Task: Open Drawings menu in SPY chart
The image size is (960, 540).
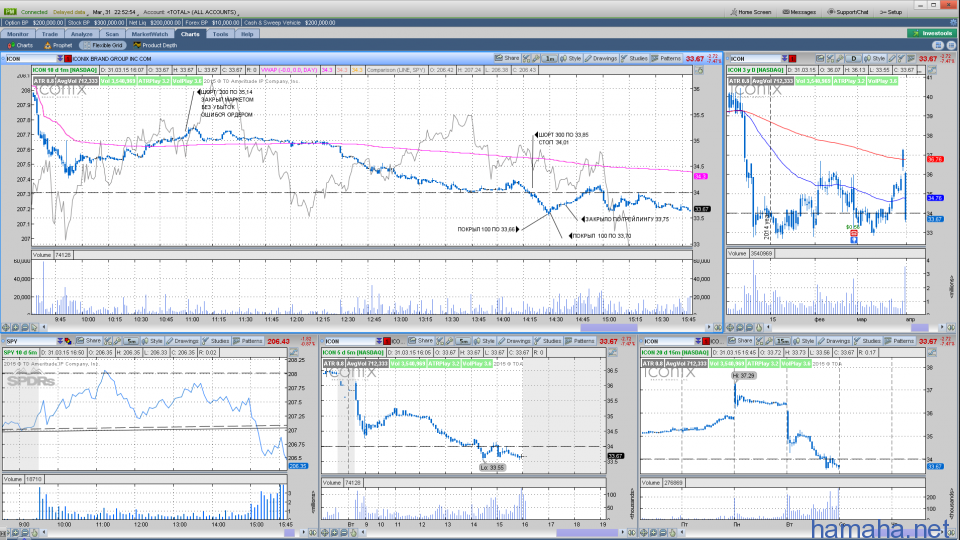Action: tap(182, 341)
